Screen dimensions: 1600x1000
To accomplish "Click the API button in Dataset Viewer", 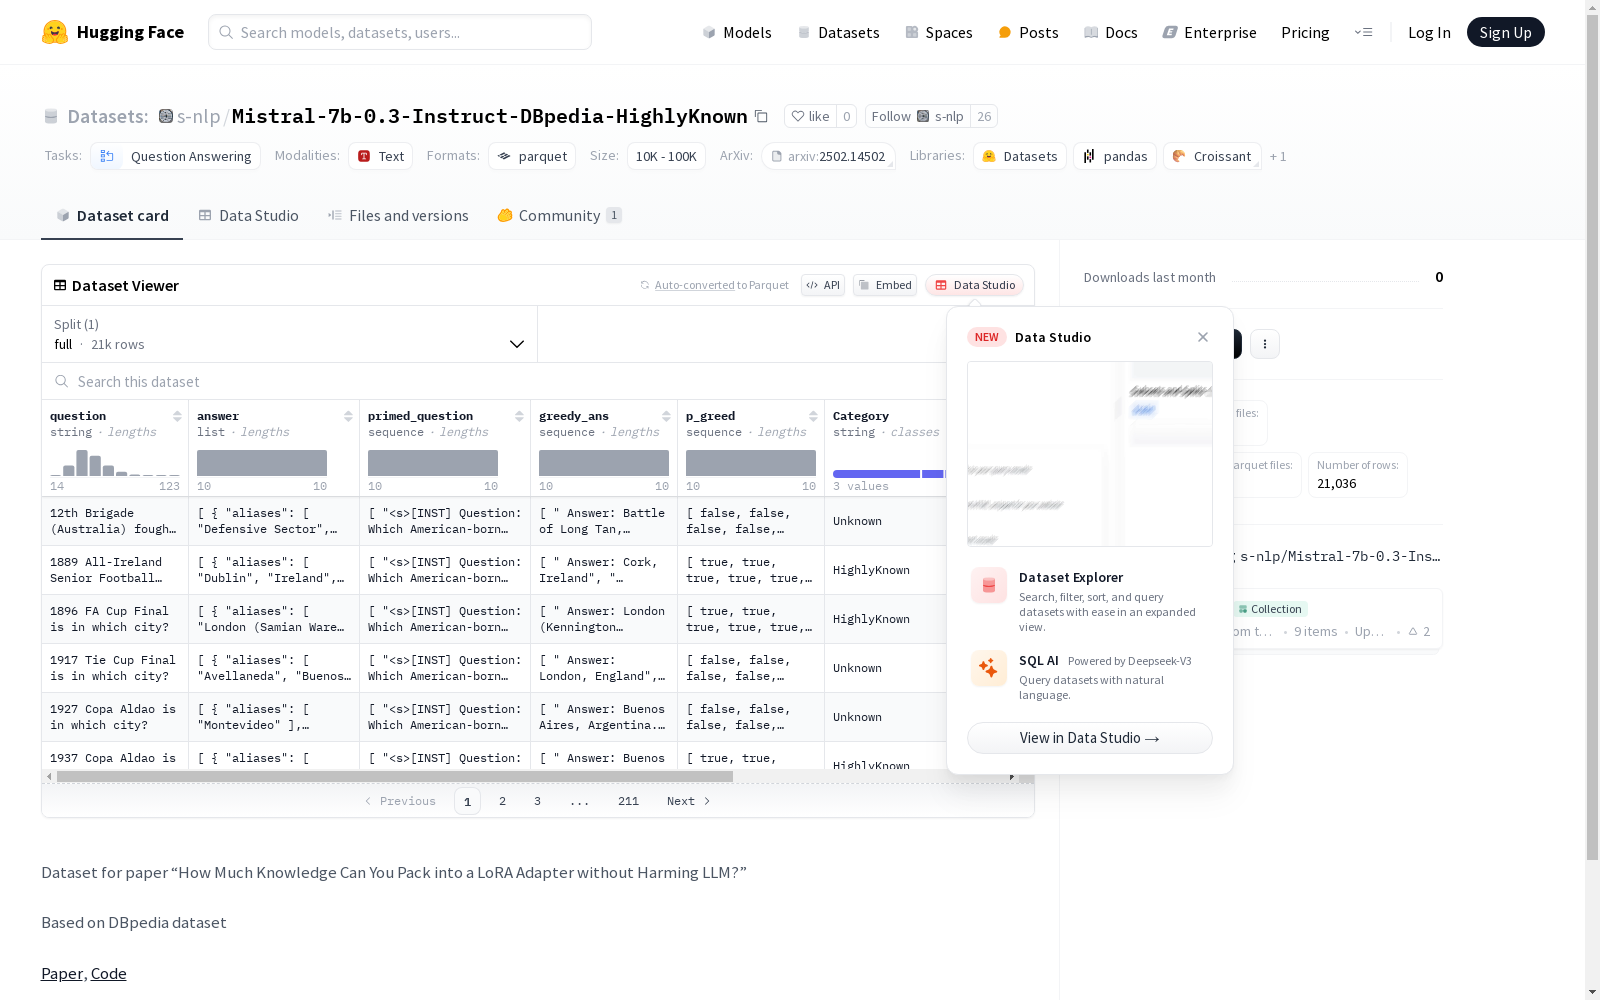I will 823,285.
